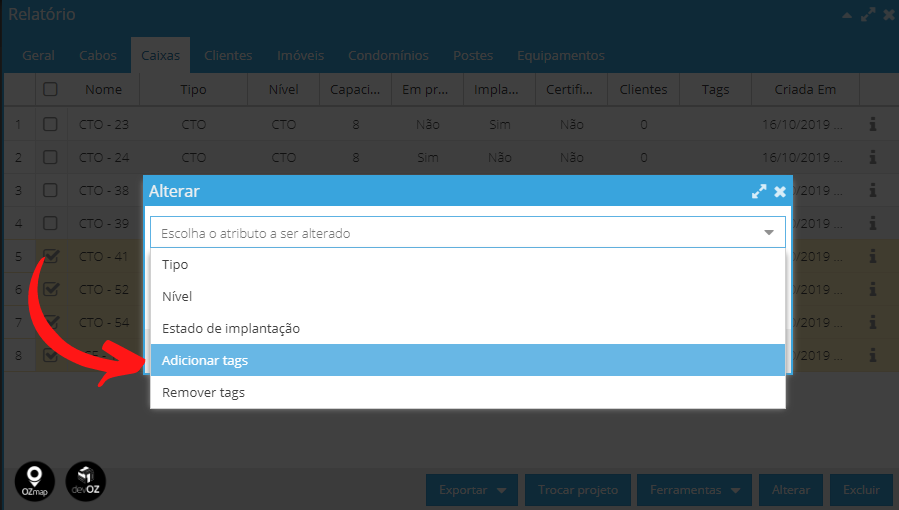Open the Equipamentos tab
The image size is (899, 510).
(x=561, y=56)
